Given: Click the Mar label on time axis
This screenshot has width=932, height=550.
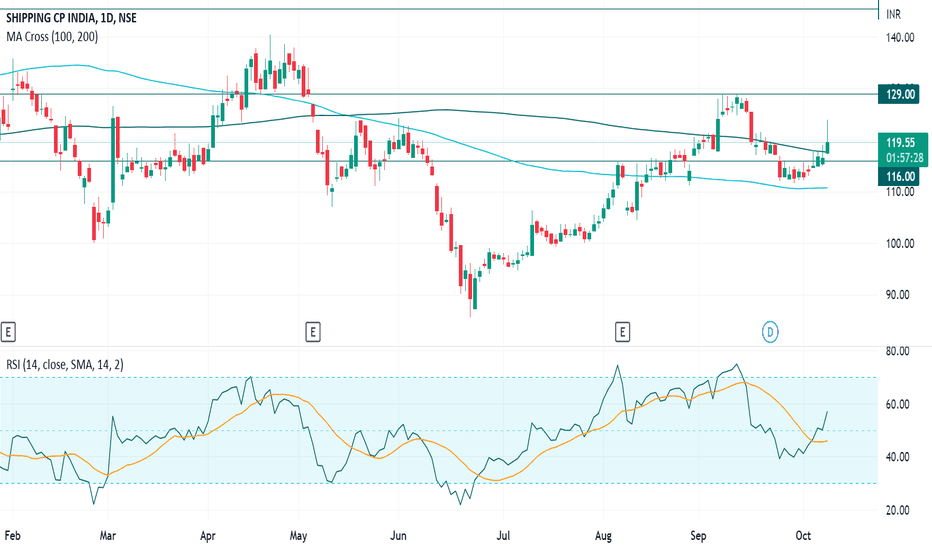Looking at the screenshot, I should [108, 536].
